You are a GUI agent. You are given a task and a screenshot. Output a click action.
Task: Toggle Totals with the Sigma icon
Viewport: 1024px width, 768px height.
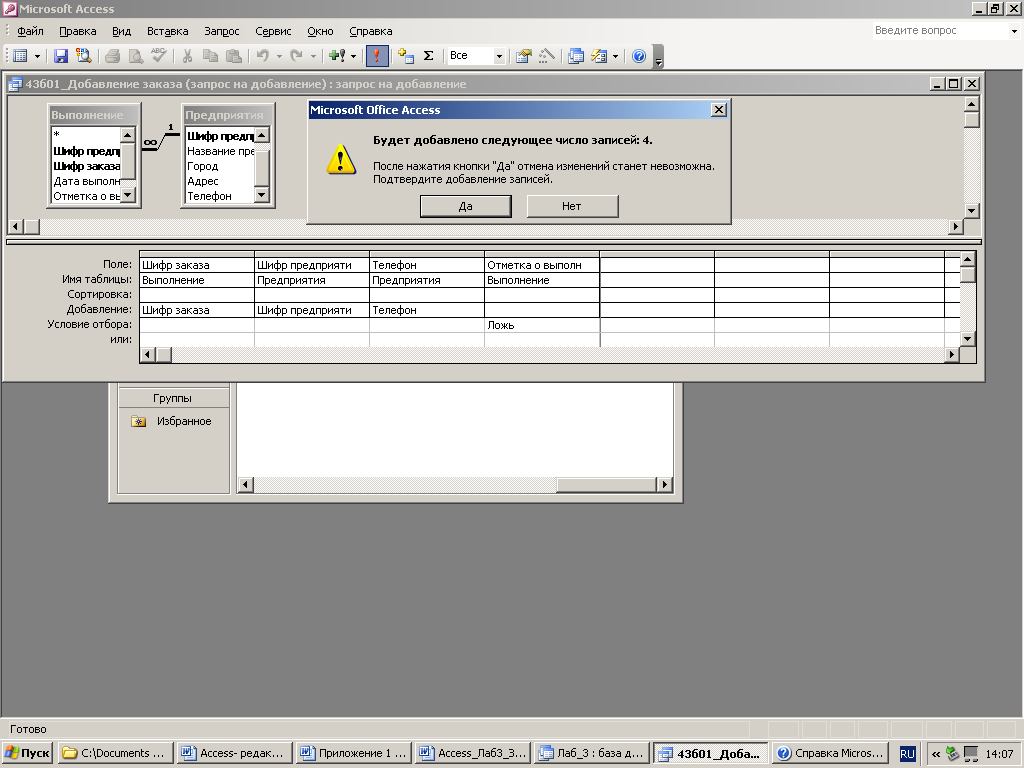tap(428, 56)
